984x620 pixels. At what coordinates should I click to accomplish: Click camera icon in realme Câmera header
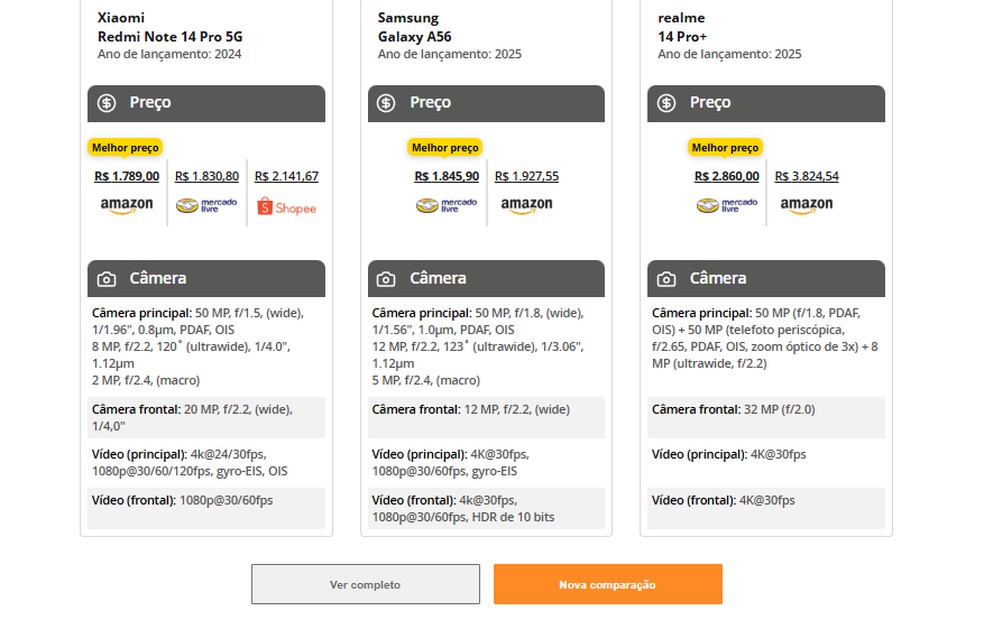coord(667,279)
